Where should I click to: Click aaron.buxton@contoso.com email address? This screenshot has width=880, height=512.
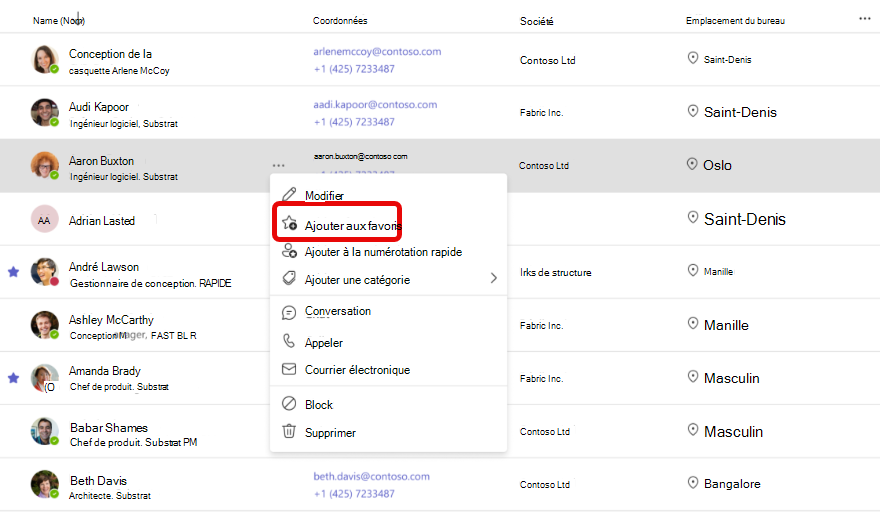(361, 156)
